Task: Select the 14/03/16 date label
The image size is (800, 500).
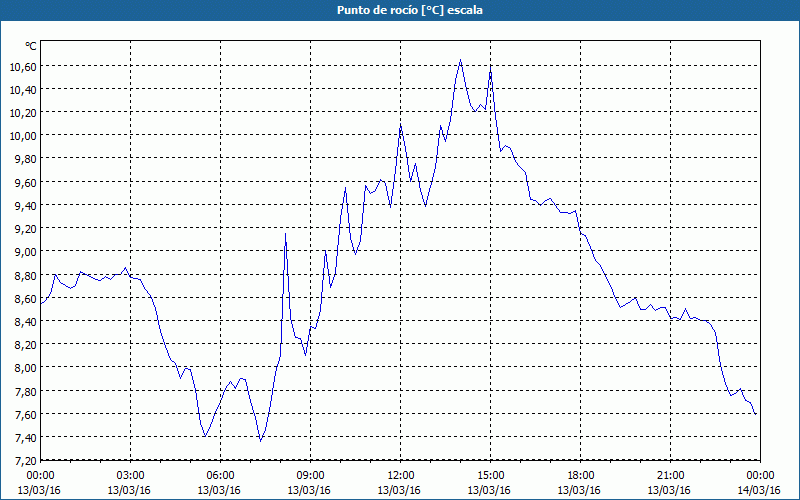Action: [x=759, y=490]
